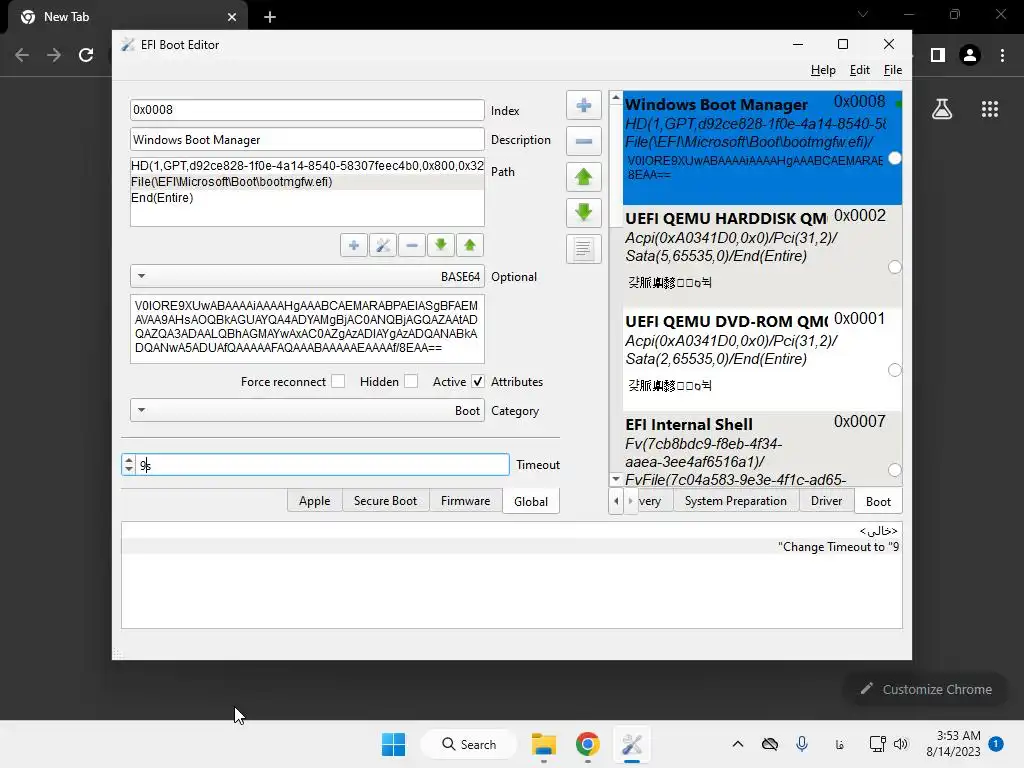Switch to the System Preparation tab
The width and height of the screenshot is (1024, 768).
(x=735, y=501)
